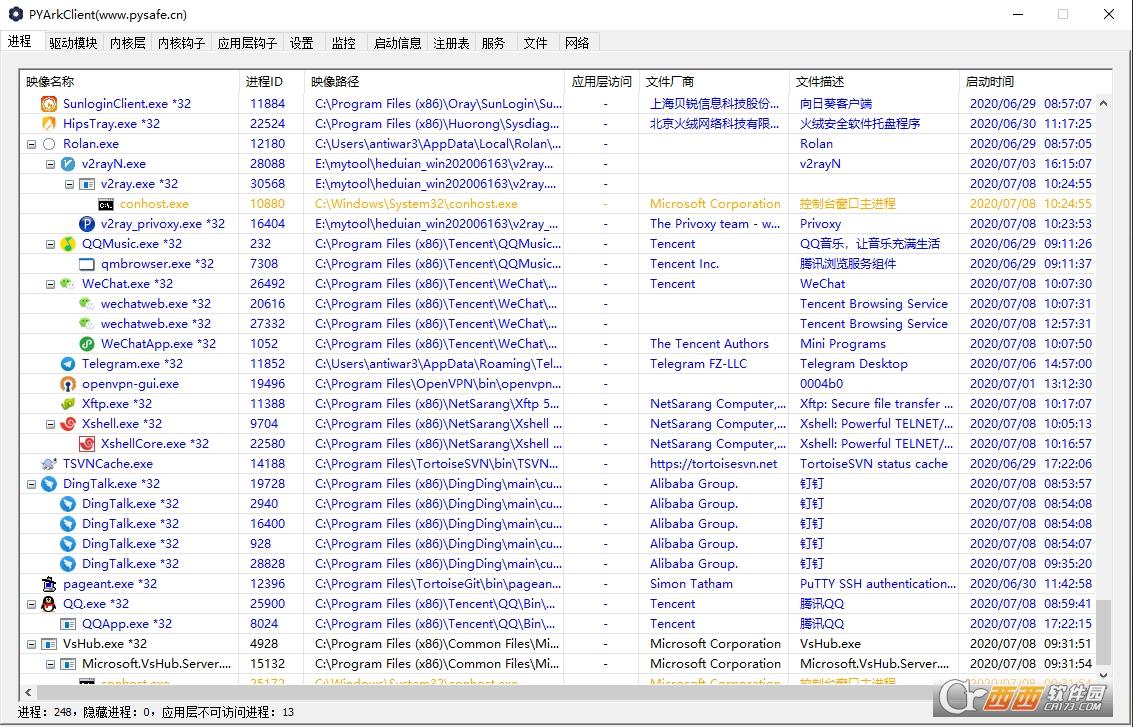The height and width of the screenshot is (727, 1133).
Task: Collapse the v2ray.exe child node
Action: point(69,184)
